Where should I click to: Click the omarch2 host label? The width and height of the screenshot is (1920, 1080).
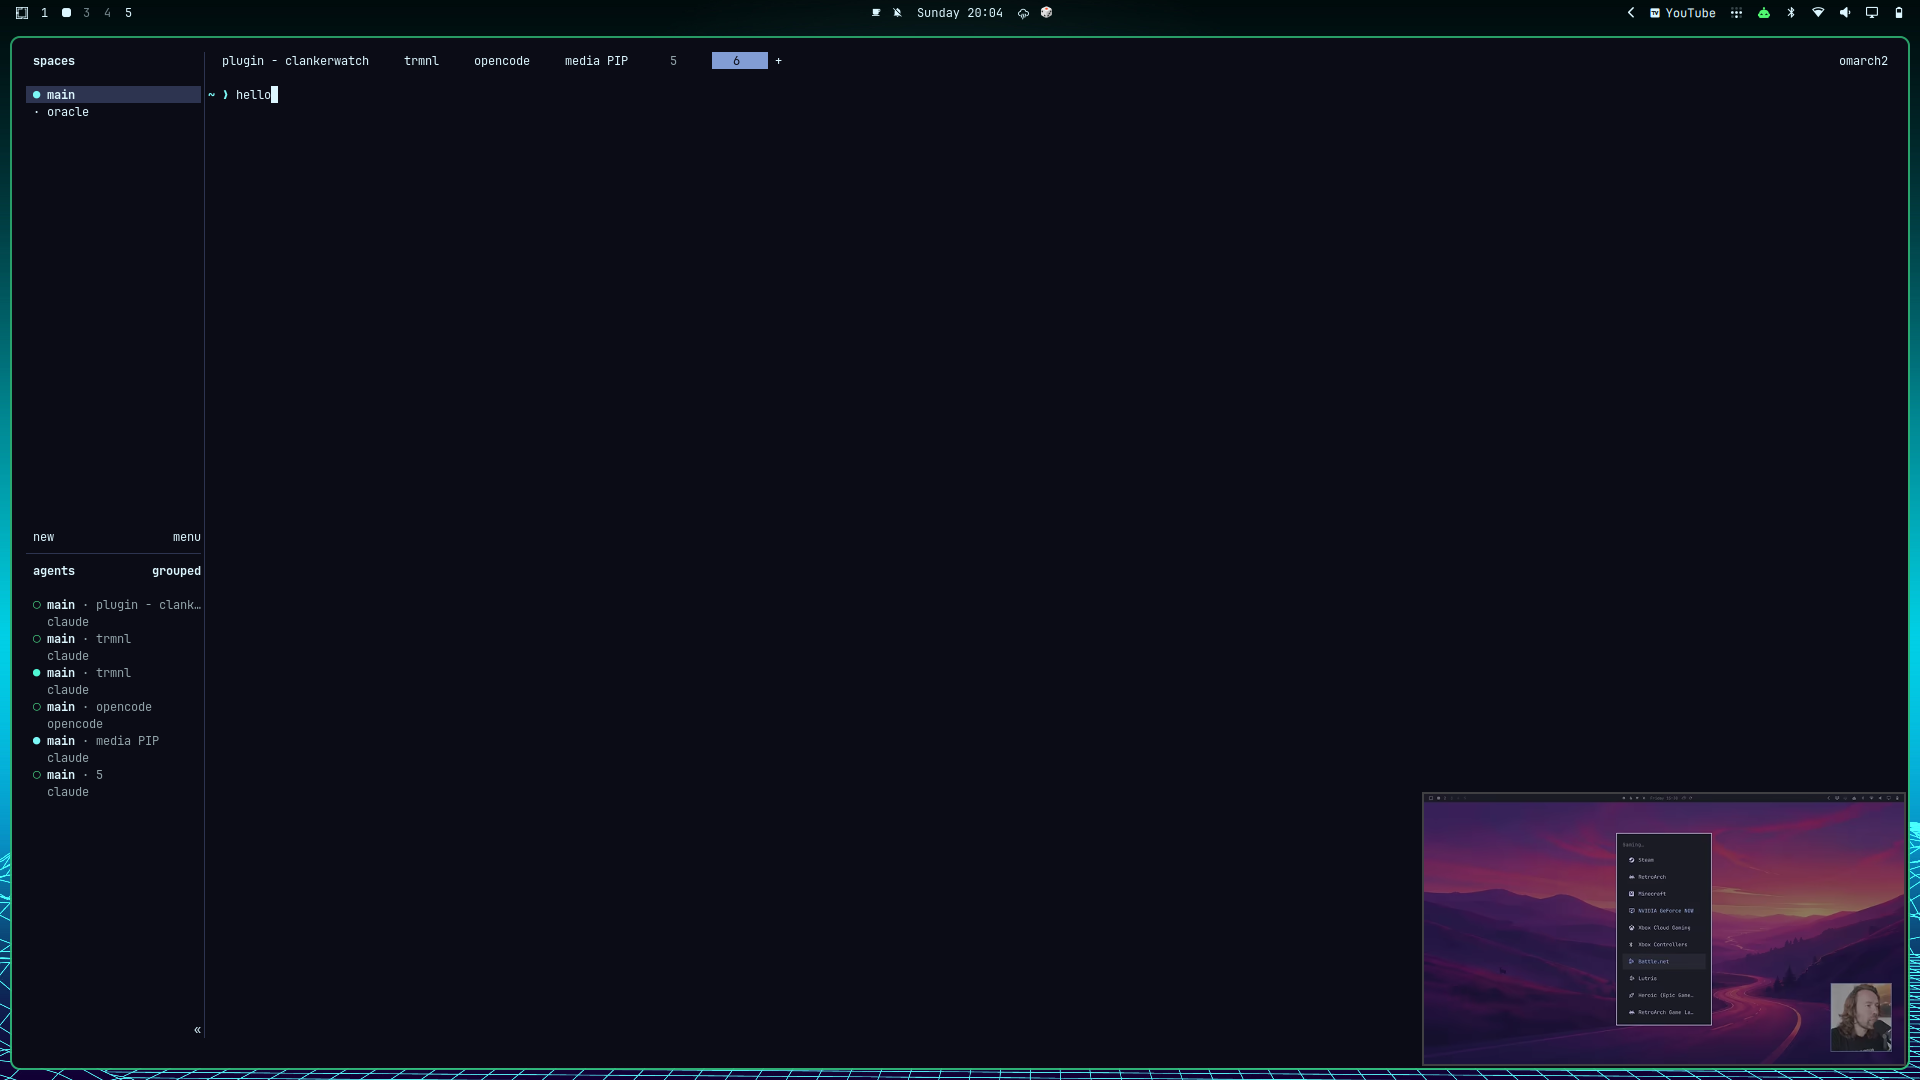(1863, 61)
